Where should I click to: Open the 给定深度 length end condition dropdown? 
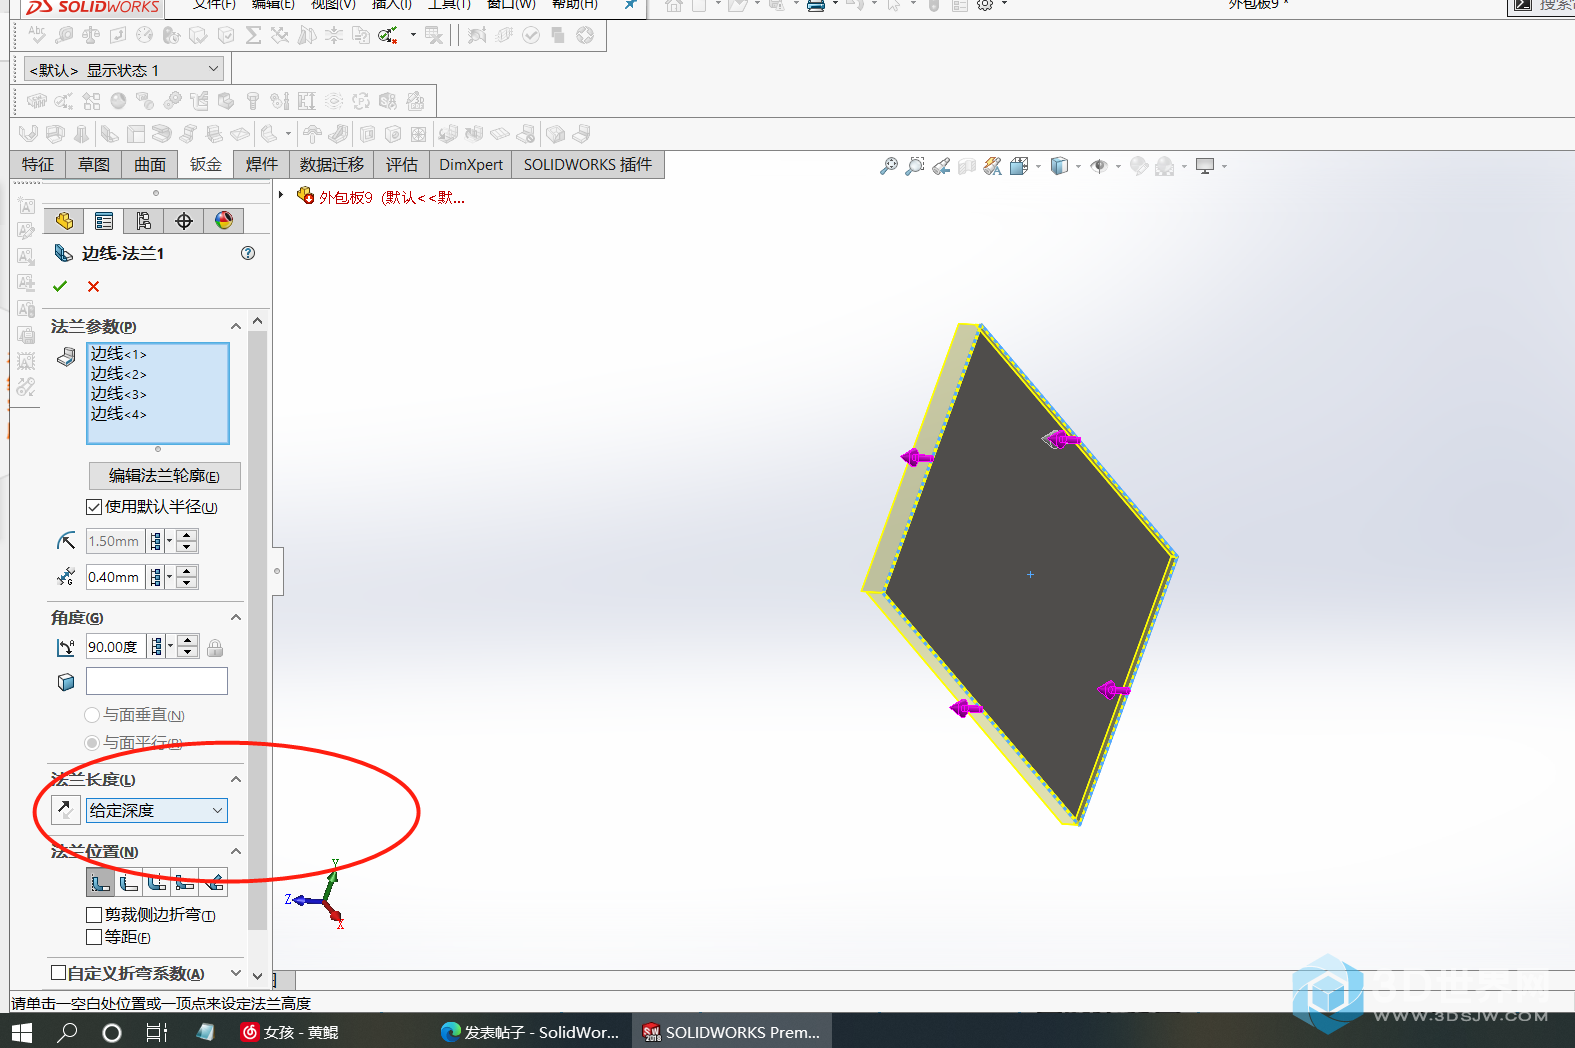pyautogui.click(x=157, y=810)
